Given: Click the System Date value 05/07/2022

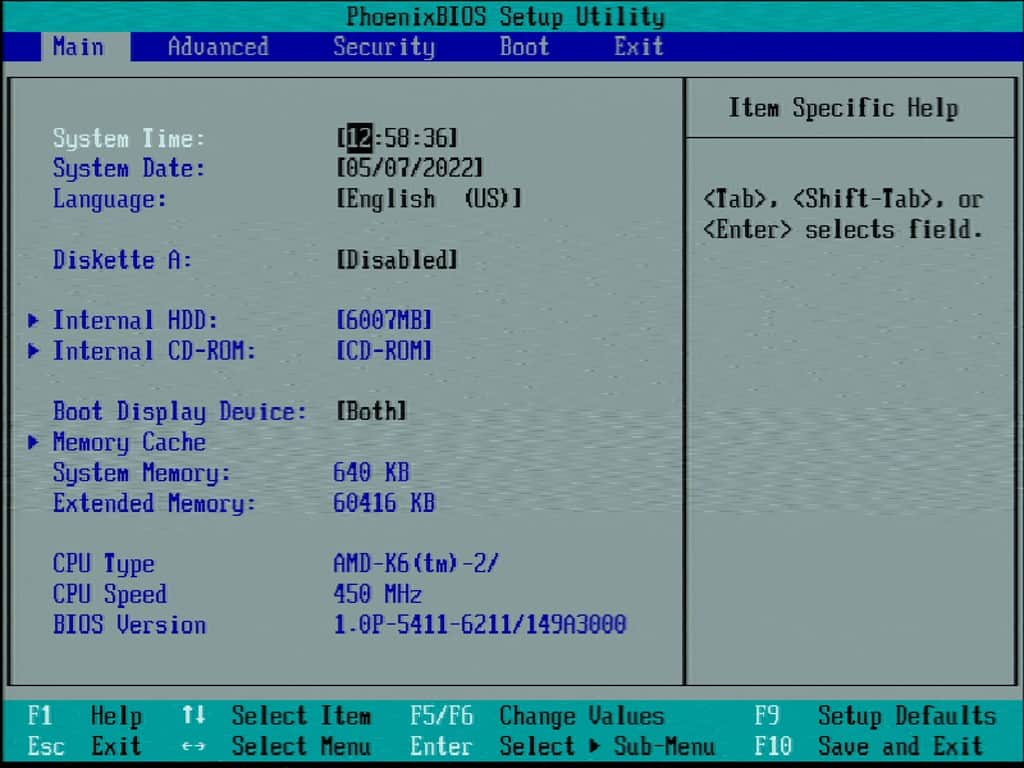Looking at the screenshot, I should [410, 168].
